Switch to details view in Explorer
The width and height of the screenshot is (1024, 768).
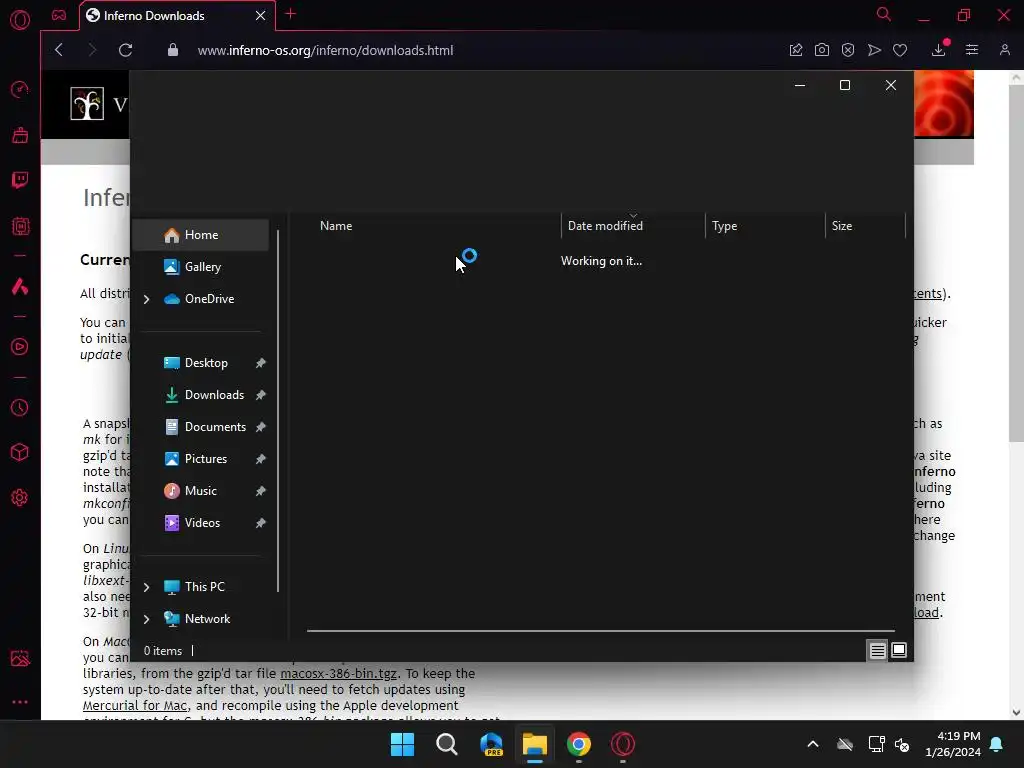point(877,650)
